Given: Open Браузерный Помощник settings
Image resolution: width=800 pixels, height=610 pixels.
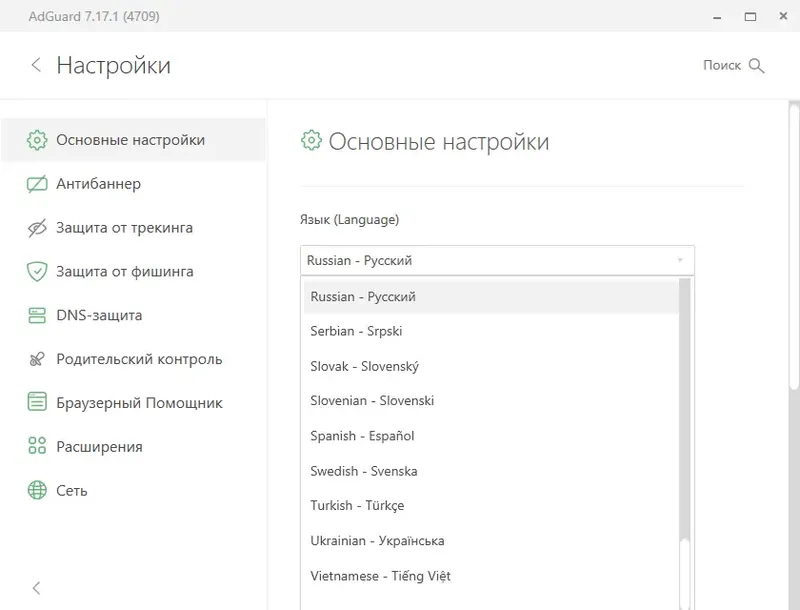Looking at the screenshot, I should point(134,403).
